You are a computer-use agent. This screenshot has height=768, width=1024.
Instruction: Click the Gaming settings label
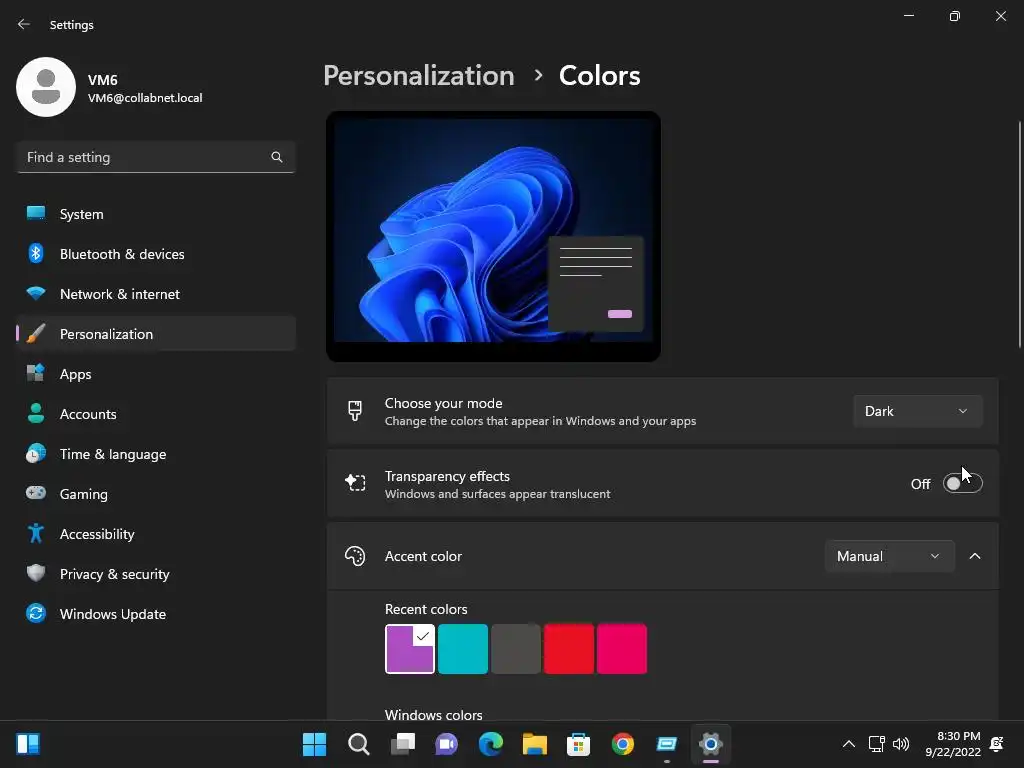[84, 494]
